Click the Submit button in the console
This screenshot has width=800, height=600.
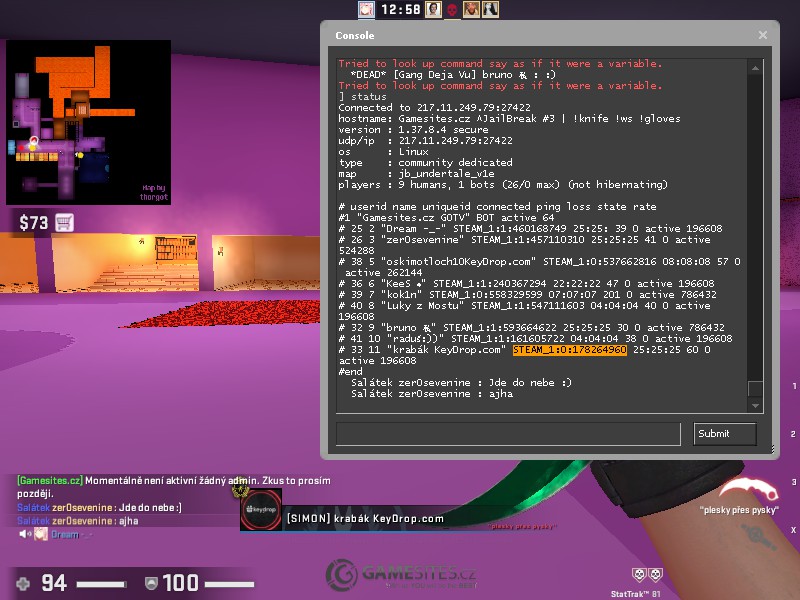[725, 433]
